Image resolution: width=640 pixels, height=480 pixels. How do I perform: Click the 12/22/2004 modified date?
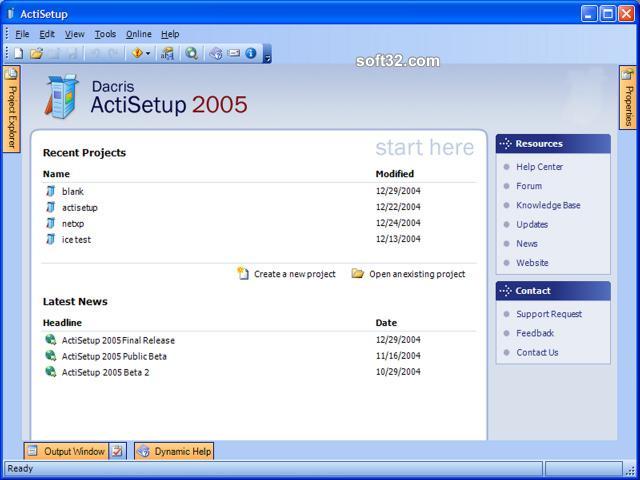398,207
